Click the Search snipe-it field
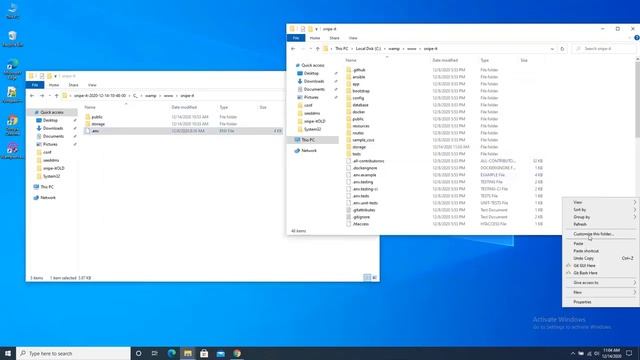This screenshot has height=360, width=640. (604, 49)
